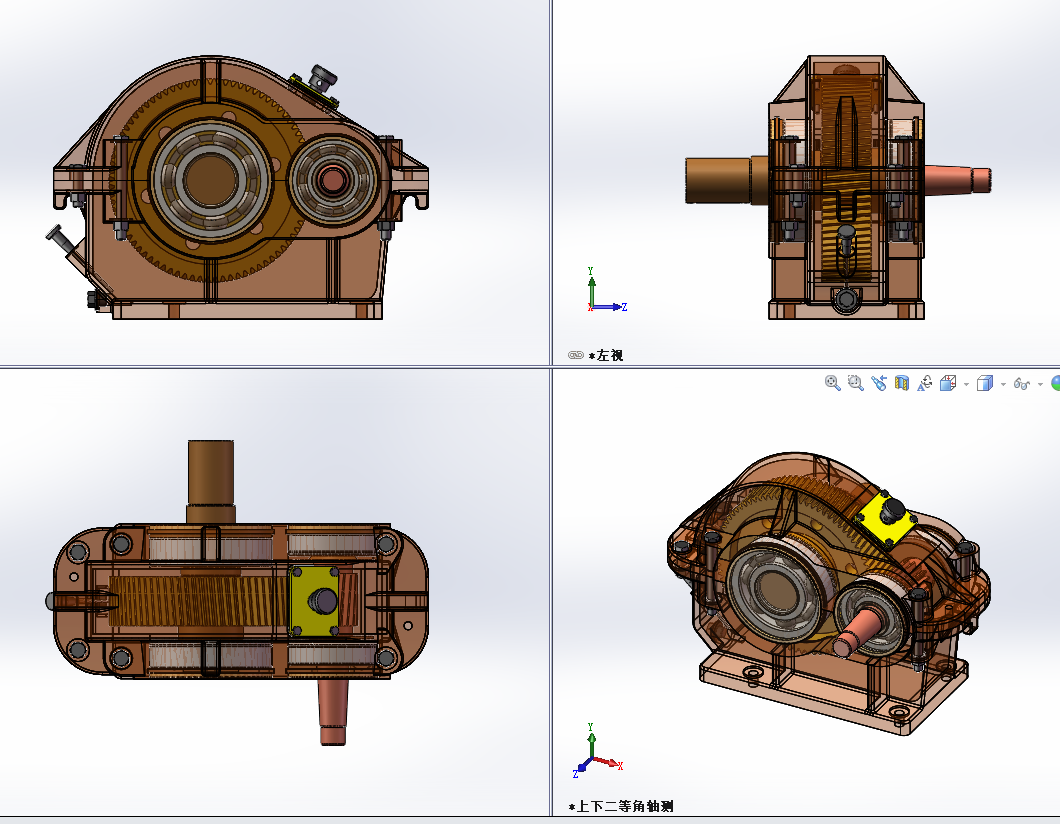Click the Edit Appearance sphere icon
This screenshot has height=824, width=1060.
[x=1056, y=383]
